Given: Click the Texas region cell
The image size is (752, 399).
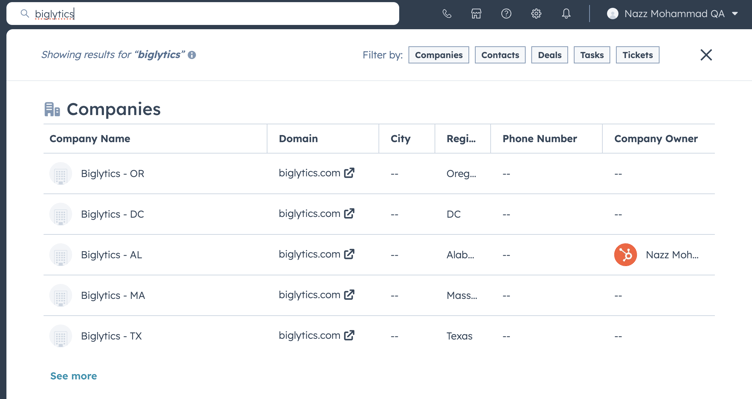Looking at the screenshot, I should (459, 336).
